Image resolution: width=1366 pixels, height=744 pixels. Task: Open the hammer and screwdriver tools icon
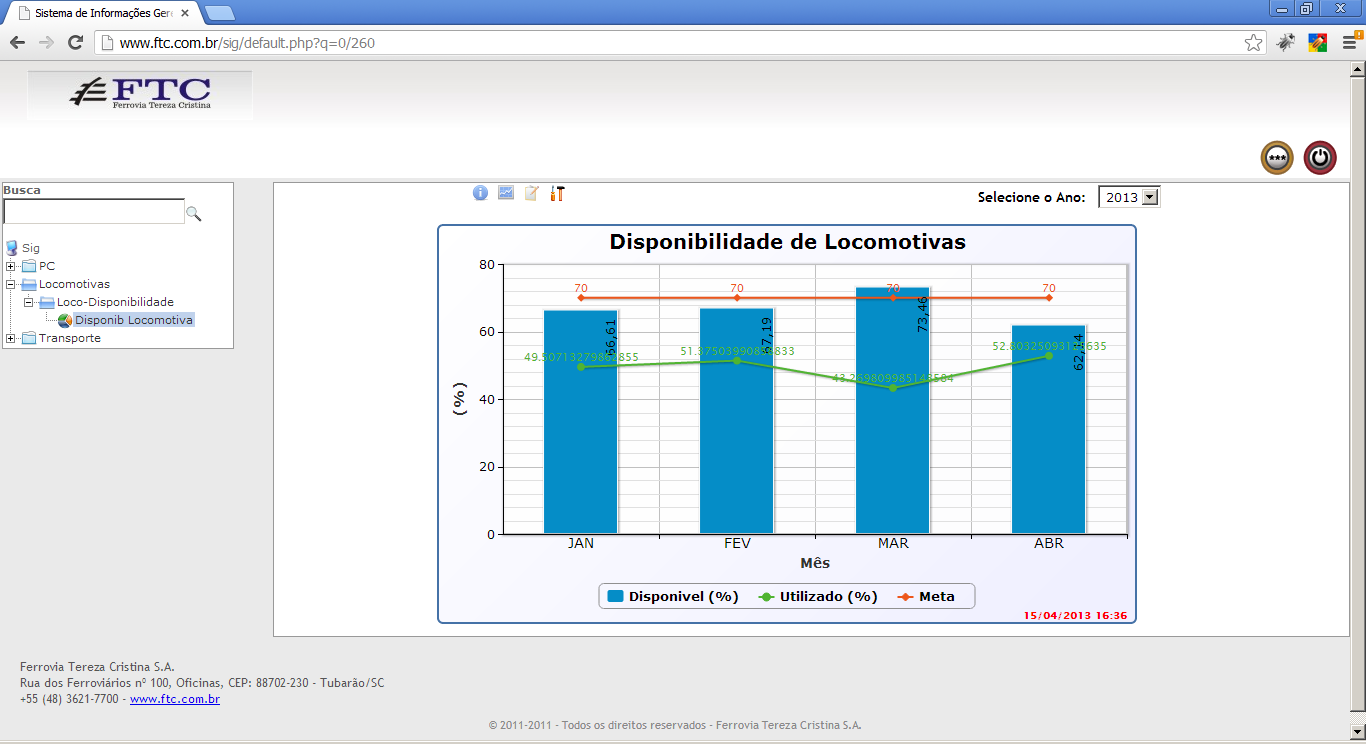[558, 193]
